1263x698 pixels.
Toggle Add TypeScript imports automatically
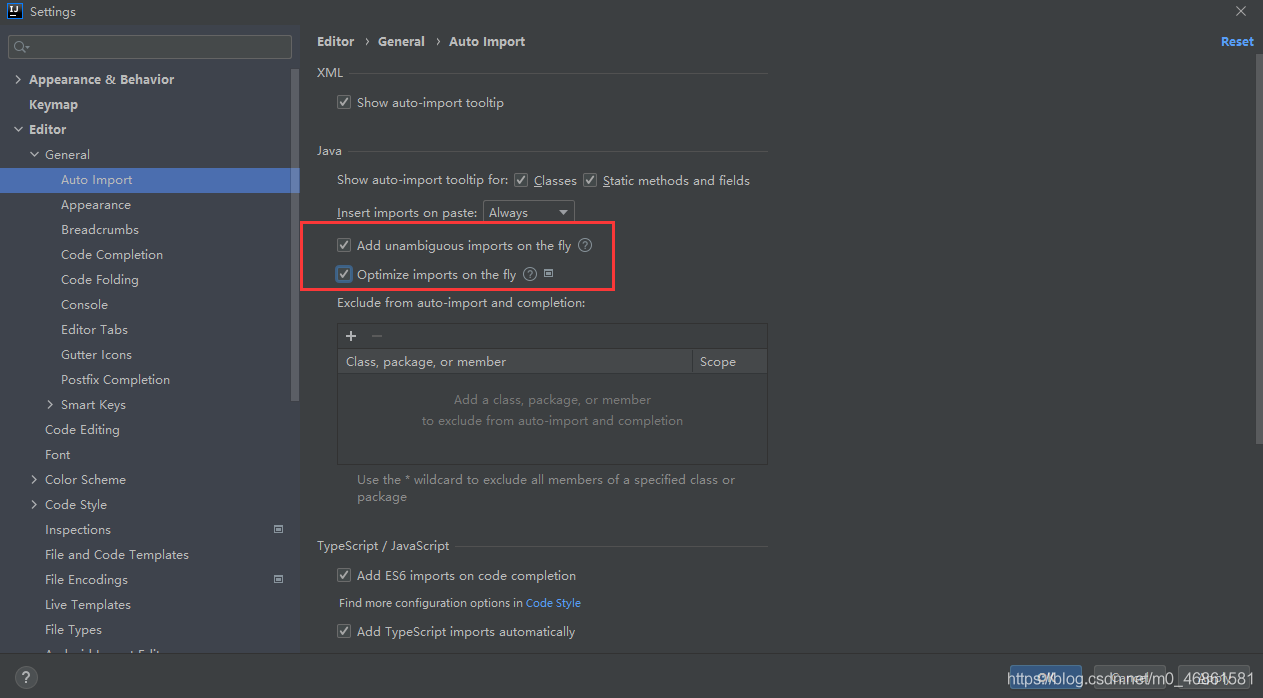pyautogui.click(x=344, y=631)
